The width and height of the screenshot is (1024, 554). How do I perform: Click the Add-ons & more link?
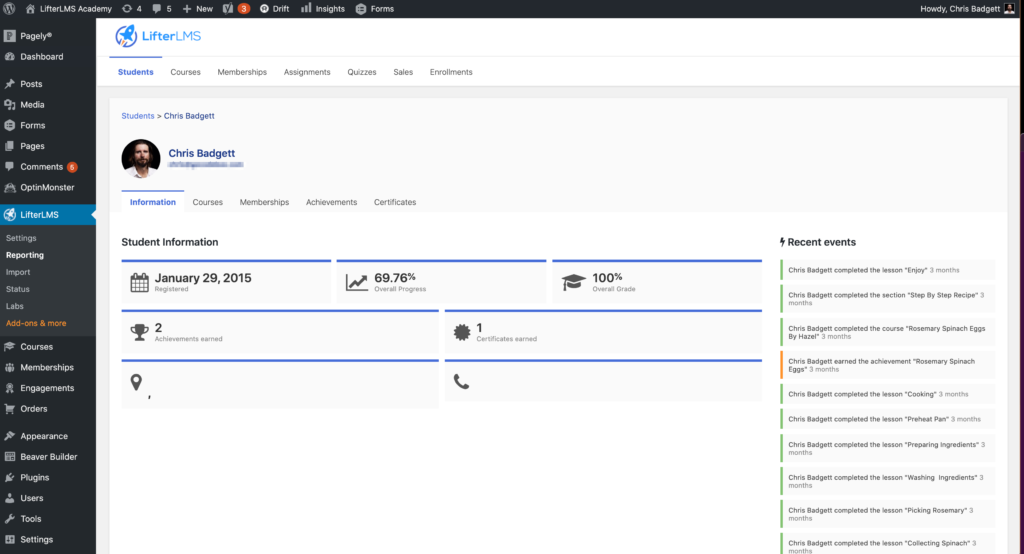point(36,323)
